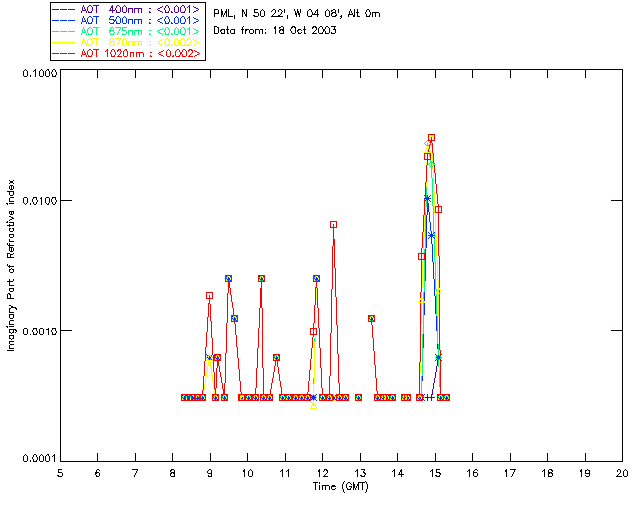The image size is (640, 512).
Task: Click the blue asterisk marker at the 0.0100 level
Action: 427,198
